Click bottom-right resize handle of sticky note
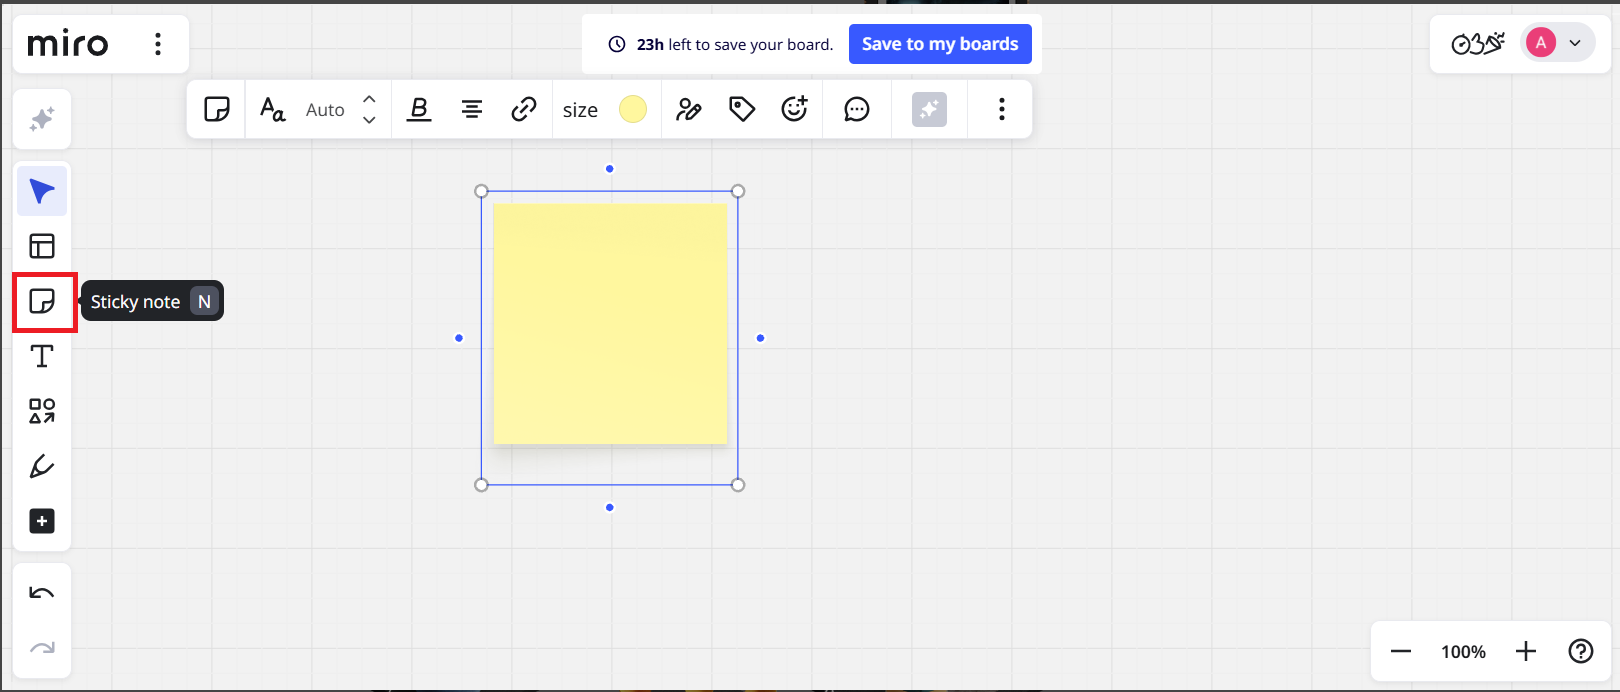The image size is (1620, 692). [x=738, y=485]
